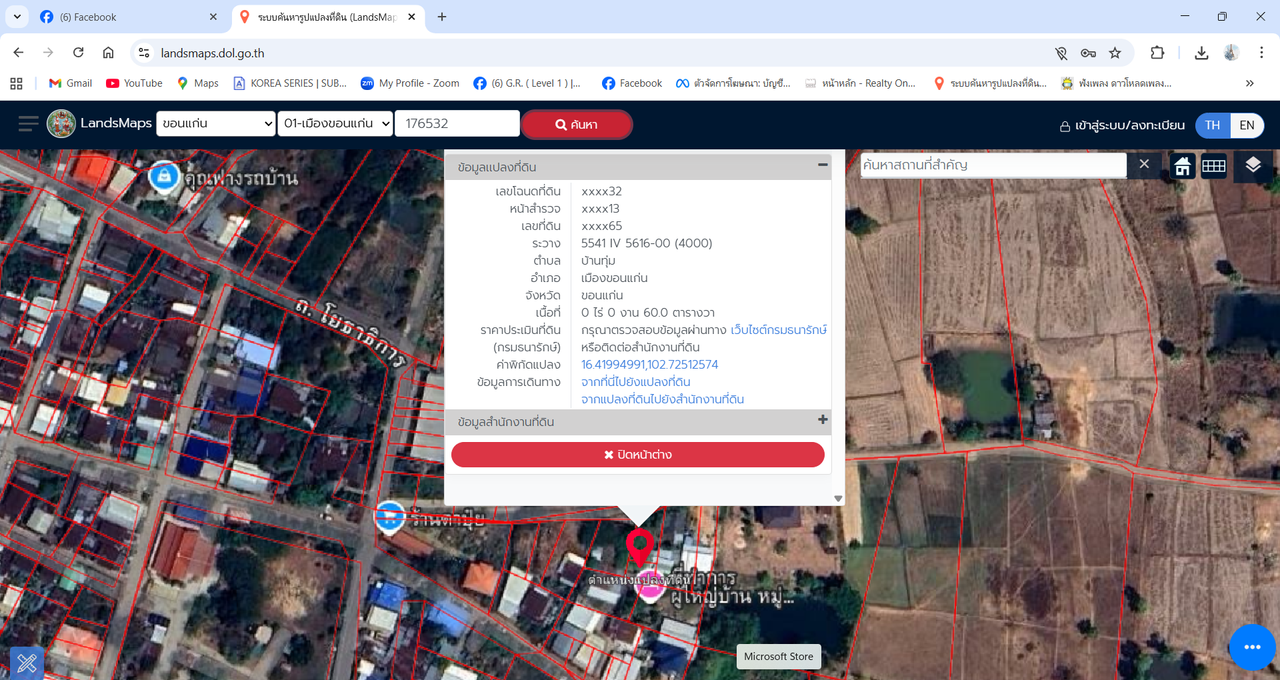Click the coordinates link 16.41994991,102.72512574

pos(649,365)
